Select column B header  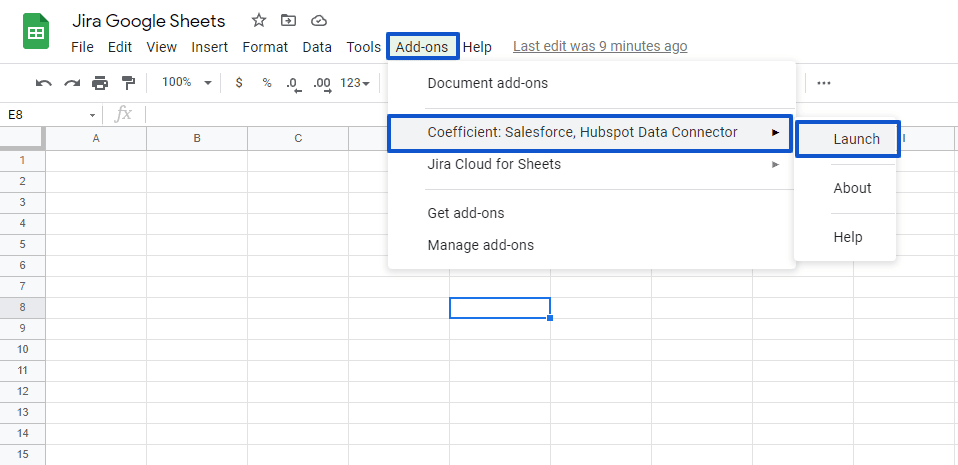(x=197, y=139)
